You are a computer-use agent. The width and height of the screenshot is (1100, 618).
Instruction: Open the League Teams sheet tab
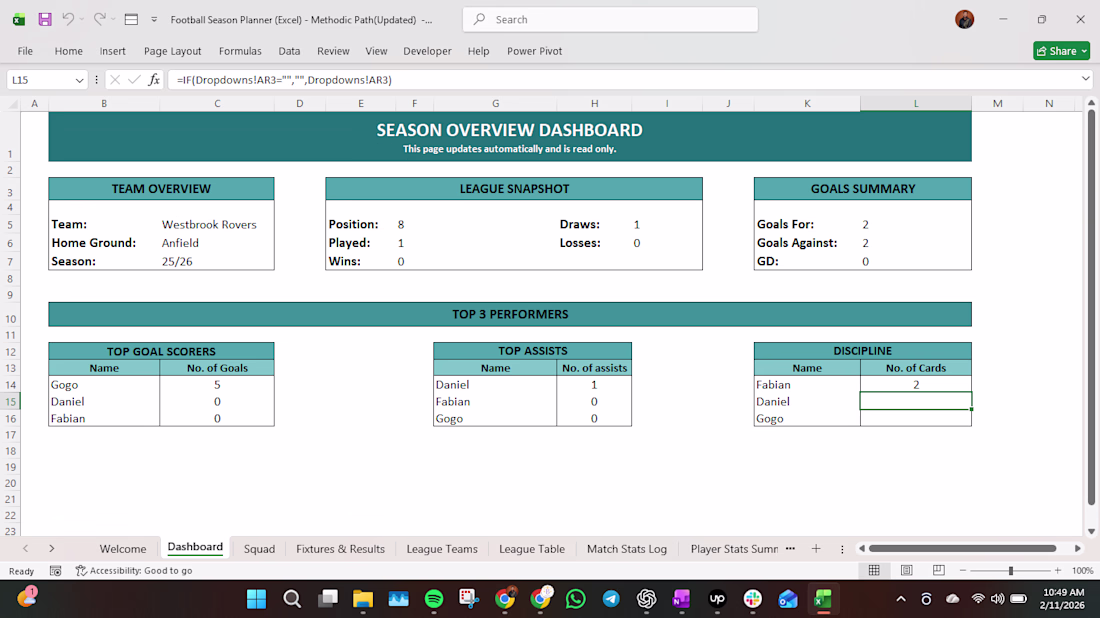(442, 549)
